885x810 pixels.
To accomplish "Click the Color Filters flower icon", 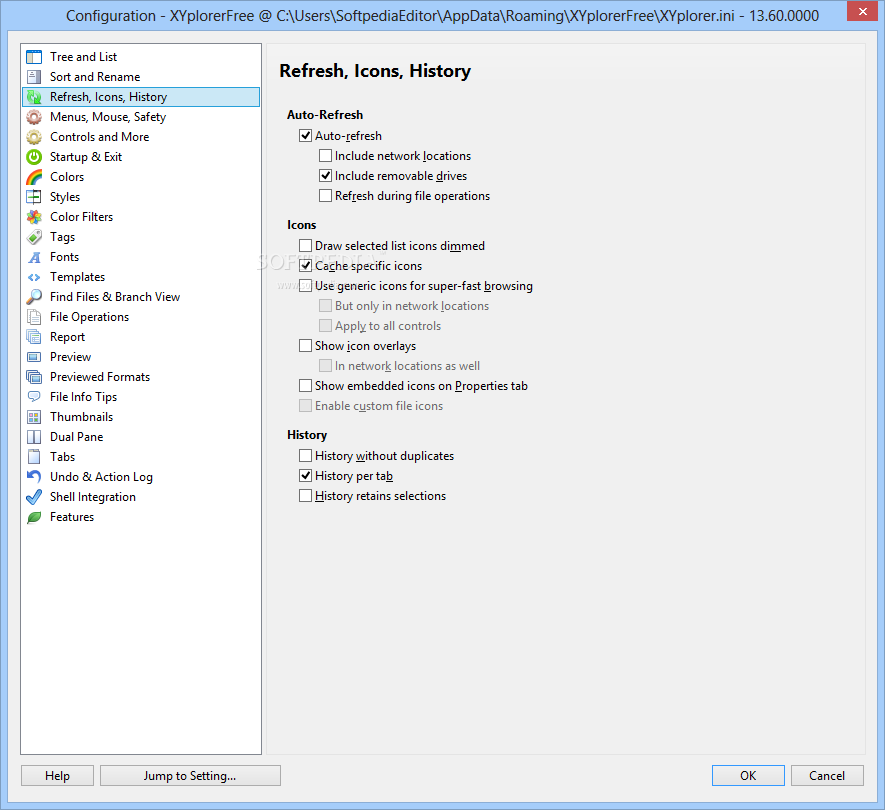I will click(34, 217).
